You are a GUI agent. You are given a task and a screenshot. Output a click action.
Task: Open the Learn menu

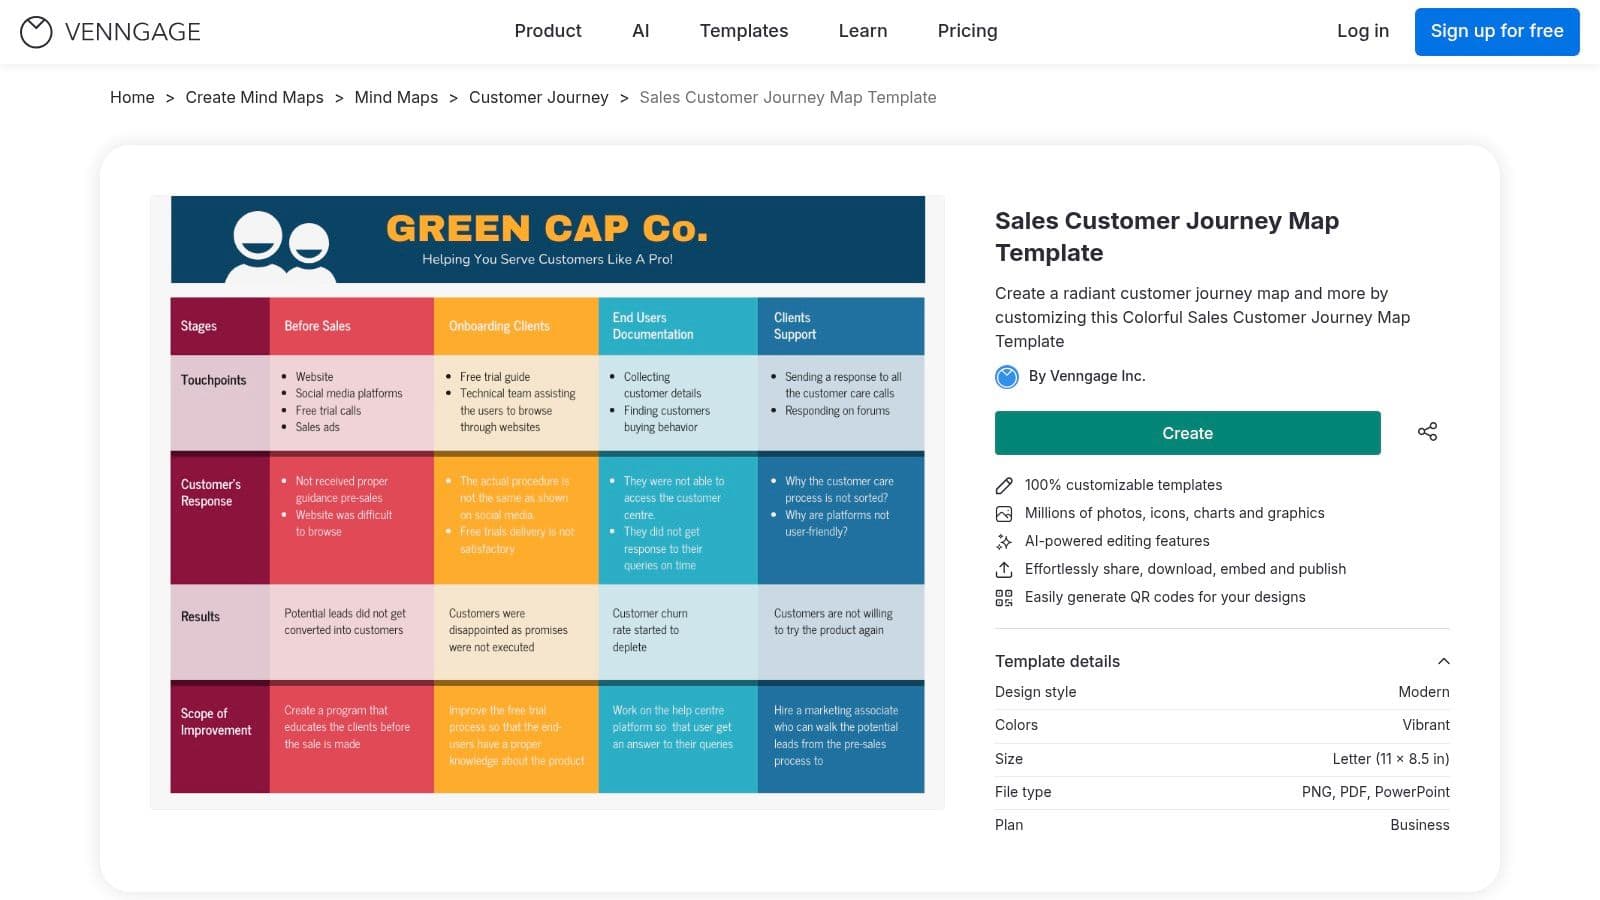[x=862, y=31]
